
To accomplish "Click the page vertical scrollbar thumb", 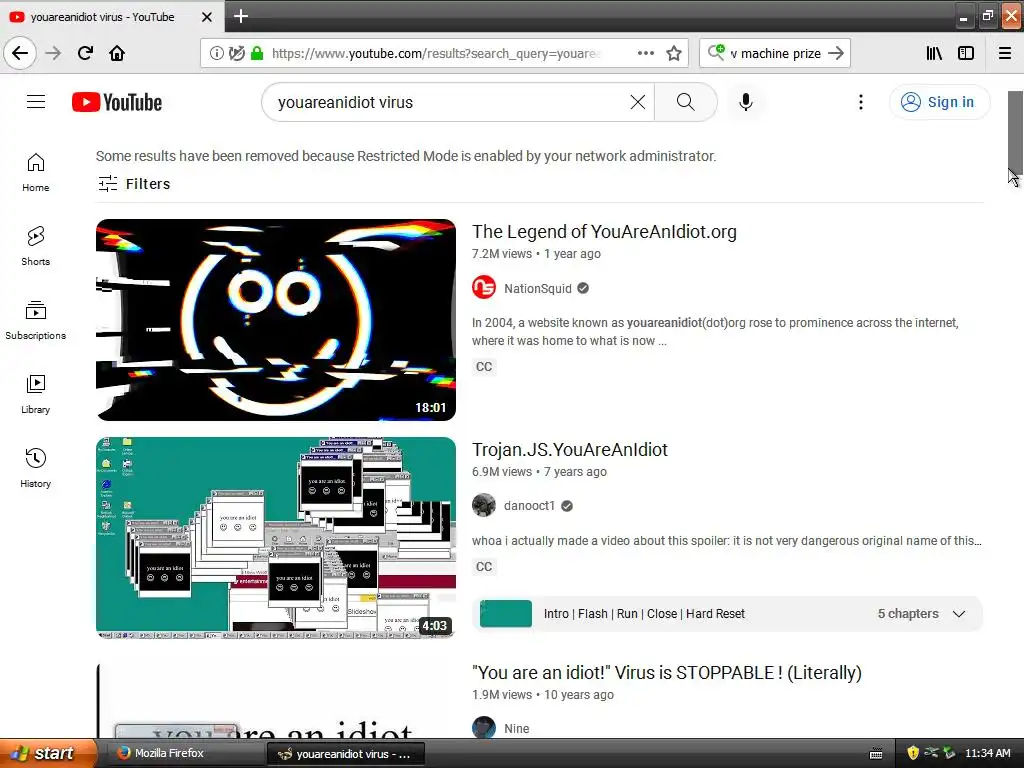I will coord(1015,132).
